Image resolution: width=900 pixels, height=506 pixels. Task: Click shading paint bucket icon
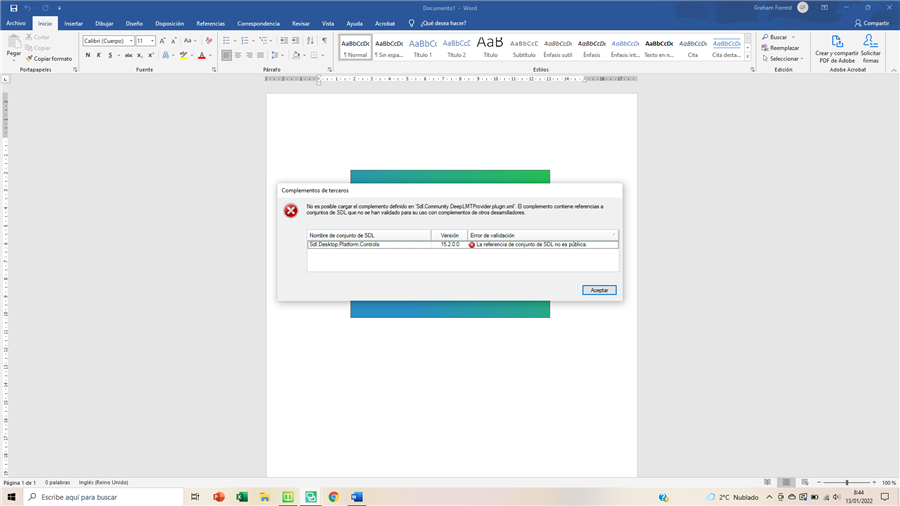[296, 56]
